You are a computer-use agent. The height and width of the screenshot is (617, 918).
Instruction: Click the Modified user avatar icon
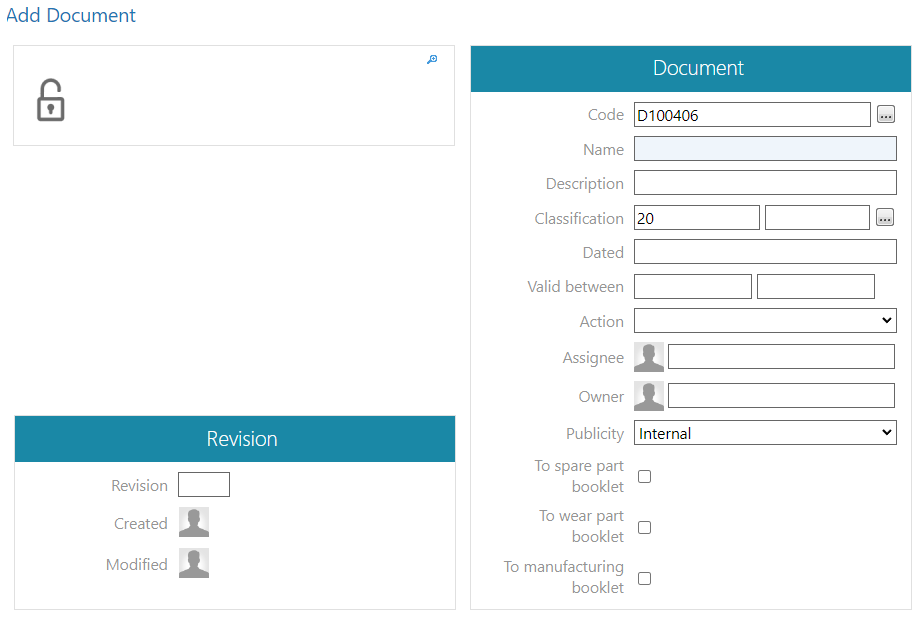point(194,564)
